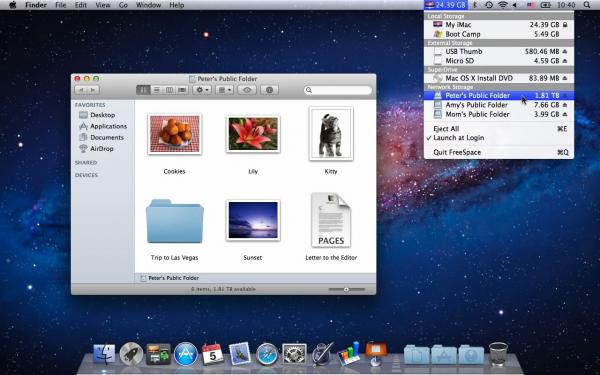Eject the USB Thumb drive

point(565,51)
